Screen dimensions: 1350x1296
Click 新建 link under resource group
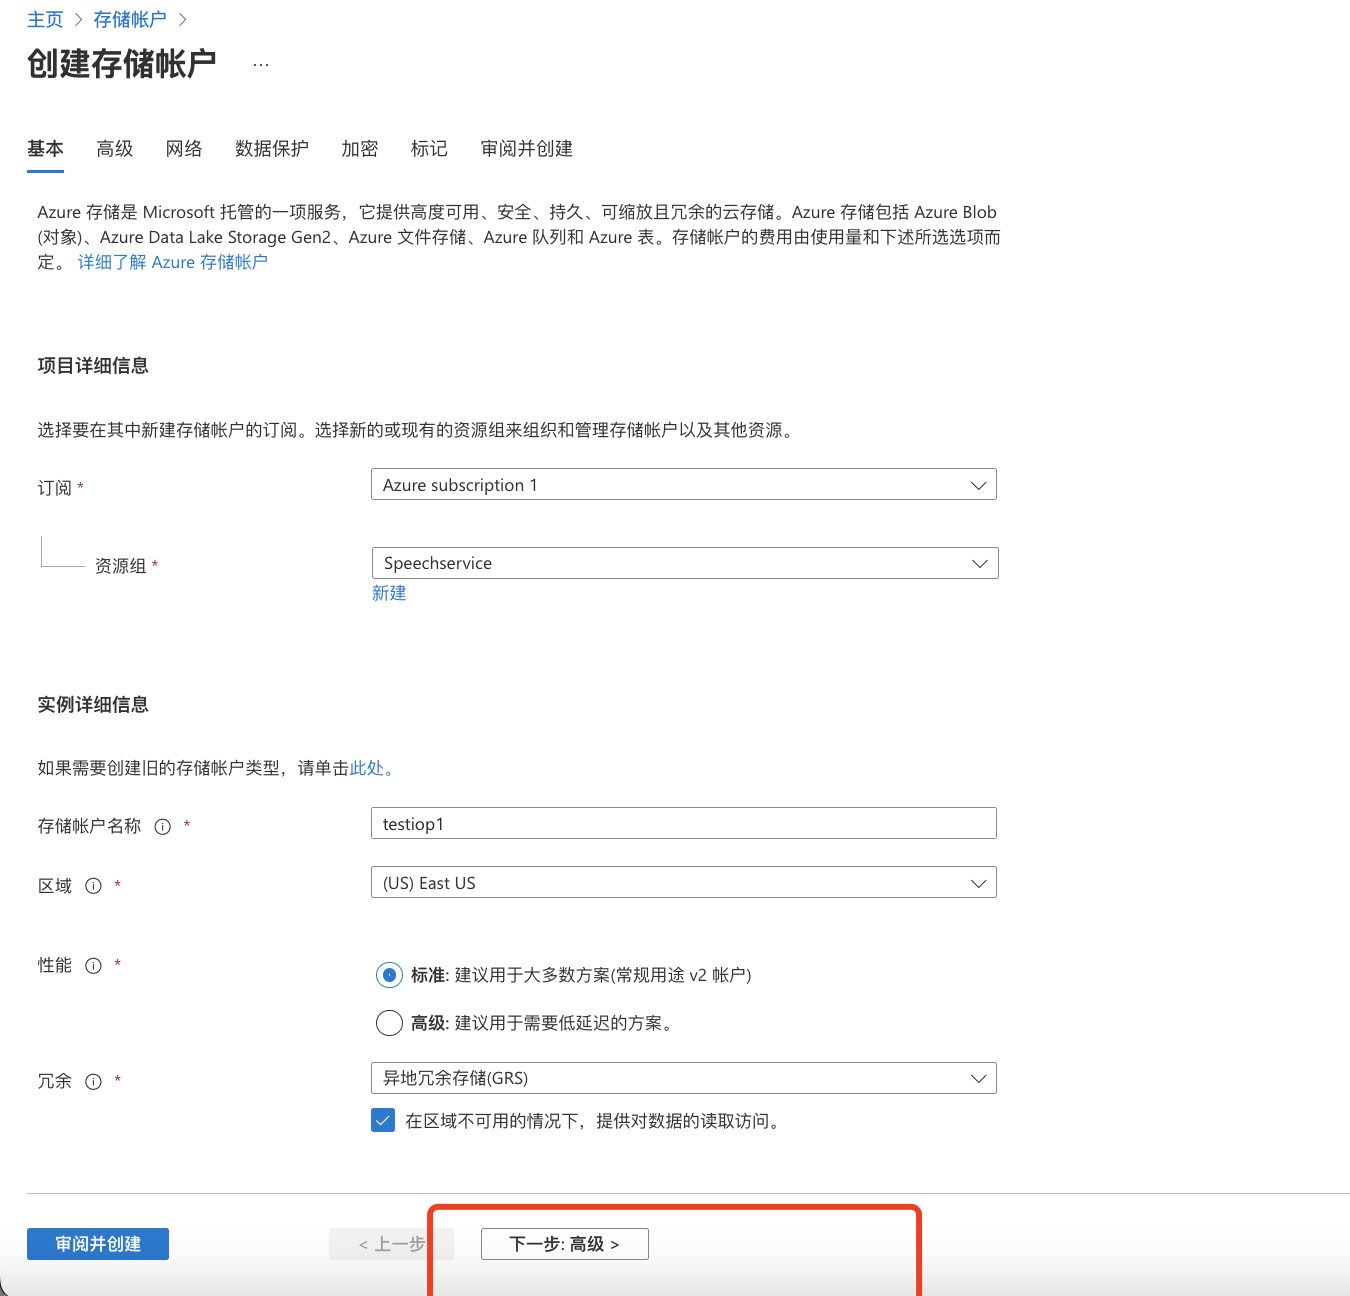point(389,593)
